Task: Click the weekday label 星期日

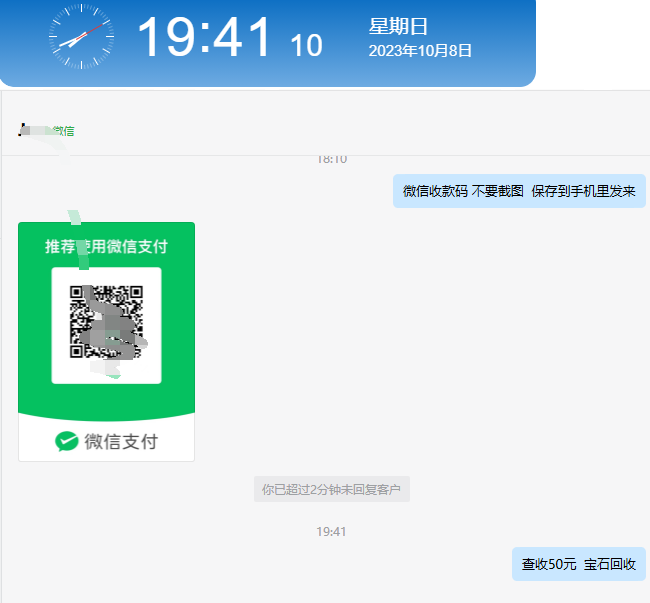Action: 398,27
